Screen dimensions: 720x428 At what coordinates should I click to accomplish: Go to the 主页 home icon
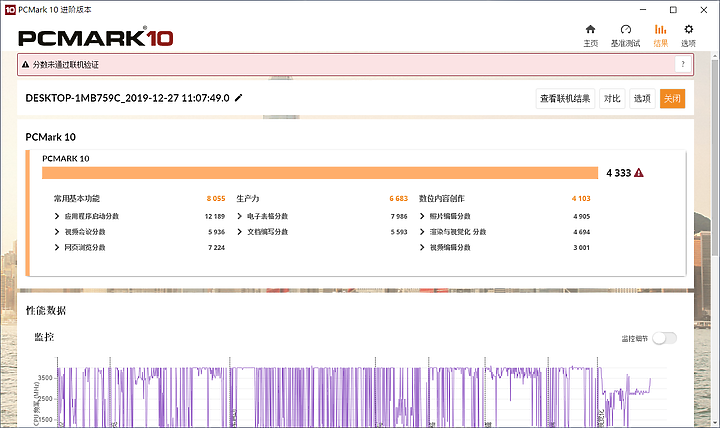(591, 29)
